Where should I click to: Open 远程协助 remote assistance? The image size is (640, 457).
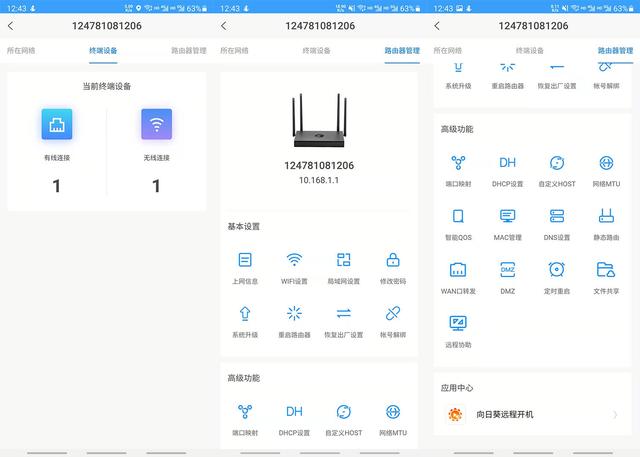click(458, 332)
